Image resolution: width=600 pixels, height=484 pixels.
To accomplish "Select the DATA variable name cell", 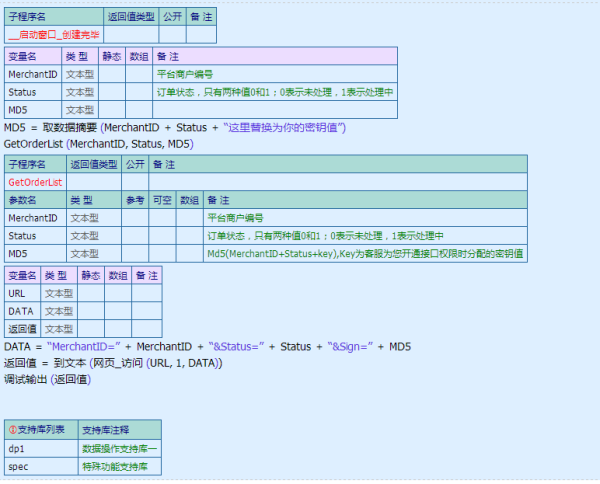I will click(21, 311).
